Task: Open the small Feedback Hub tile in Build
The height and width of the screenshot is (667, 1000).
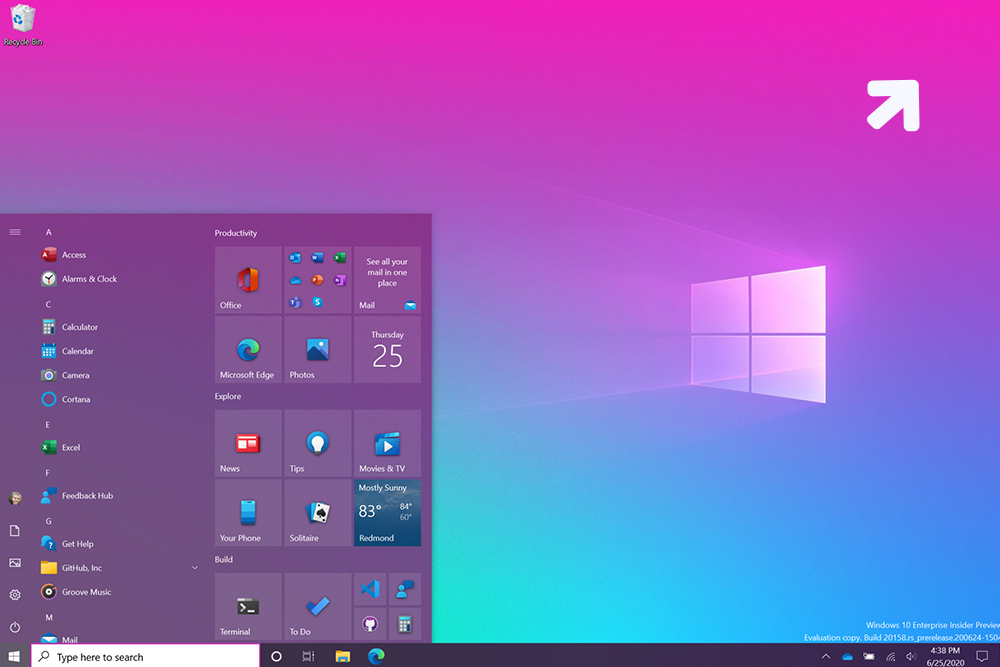Action: [x=404, y=589]
